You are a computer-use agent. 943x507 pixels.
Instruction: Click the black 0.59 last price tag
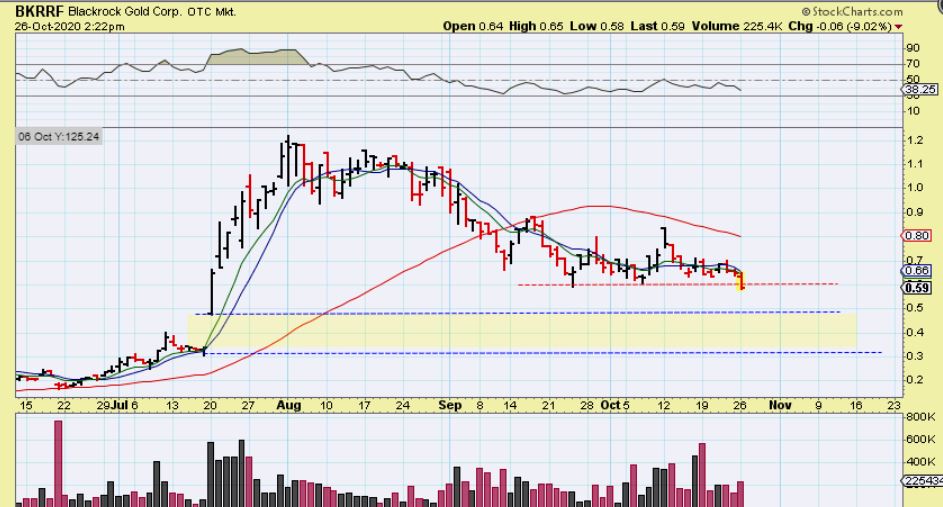point(917,287)
